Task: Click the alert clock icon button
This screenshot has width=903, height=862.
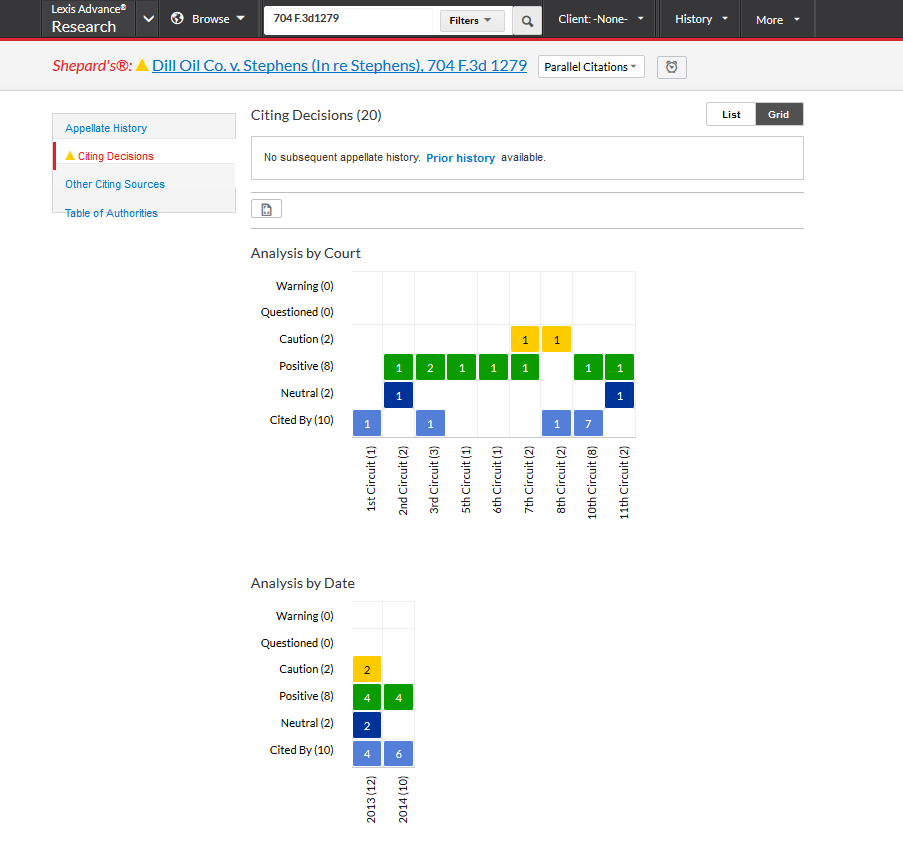Action: point(671,67)
